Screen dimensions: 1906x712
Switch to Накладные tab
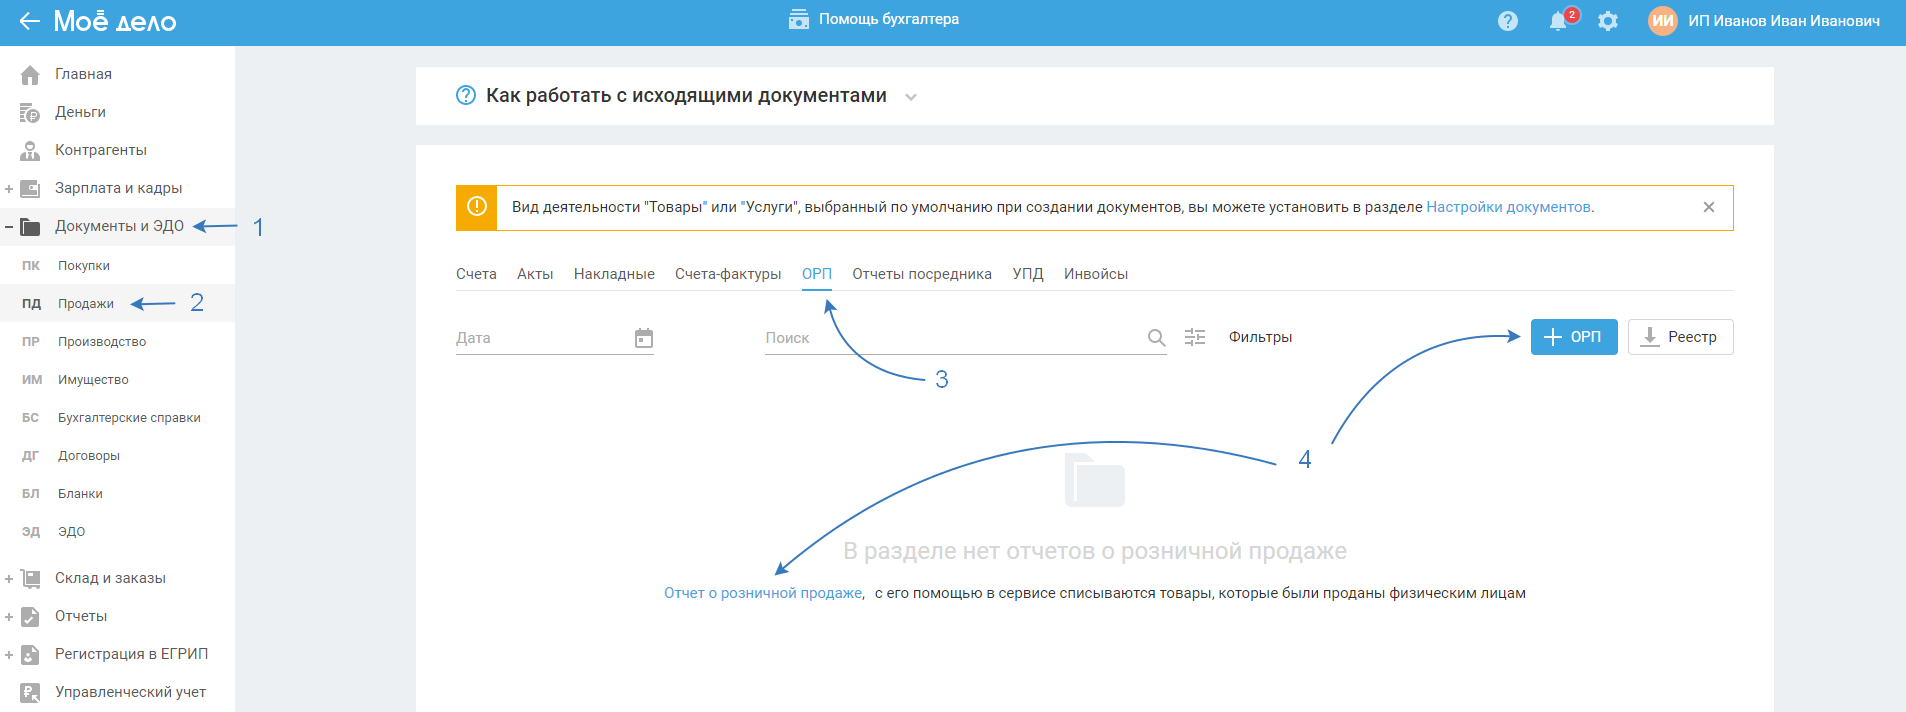pyautogui.click(x=614, y=274)
